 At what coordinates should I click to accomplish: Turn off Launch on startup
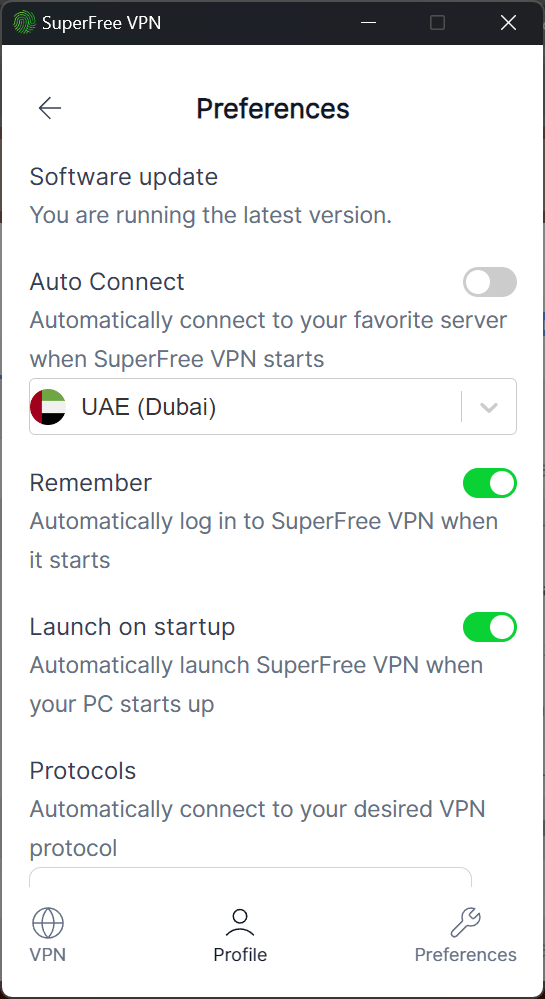pyautogui.click(x=490, y=627)
